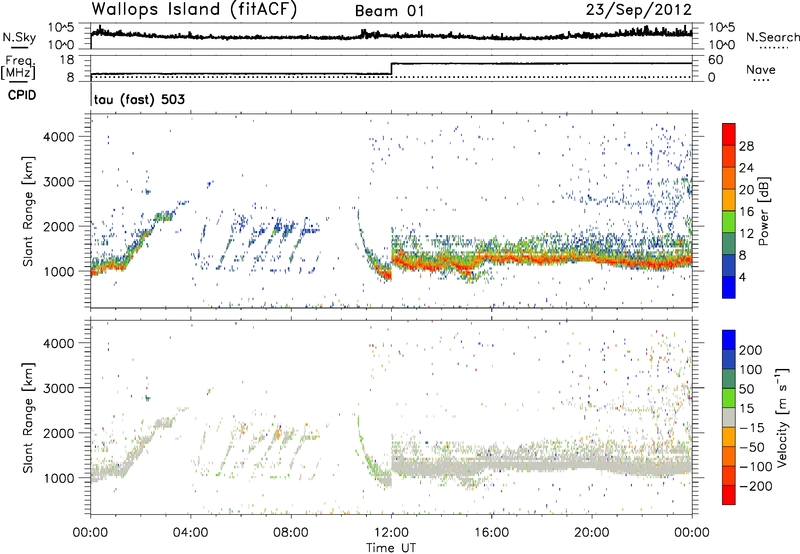Click the "04:00" time axis label
The height and width of the screenshot is (554, 800).
pos(190,533)
